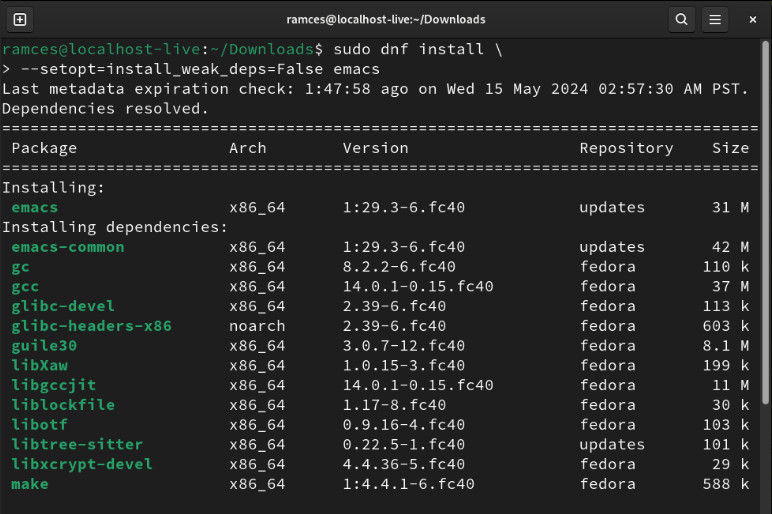This screenshot has width=772, height=514.
Task: Click version 1.17-8.fc40 of liblockfile
Action: pos(394,405)
